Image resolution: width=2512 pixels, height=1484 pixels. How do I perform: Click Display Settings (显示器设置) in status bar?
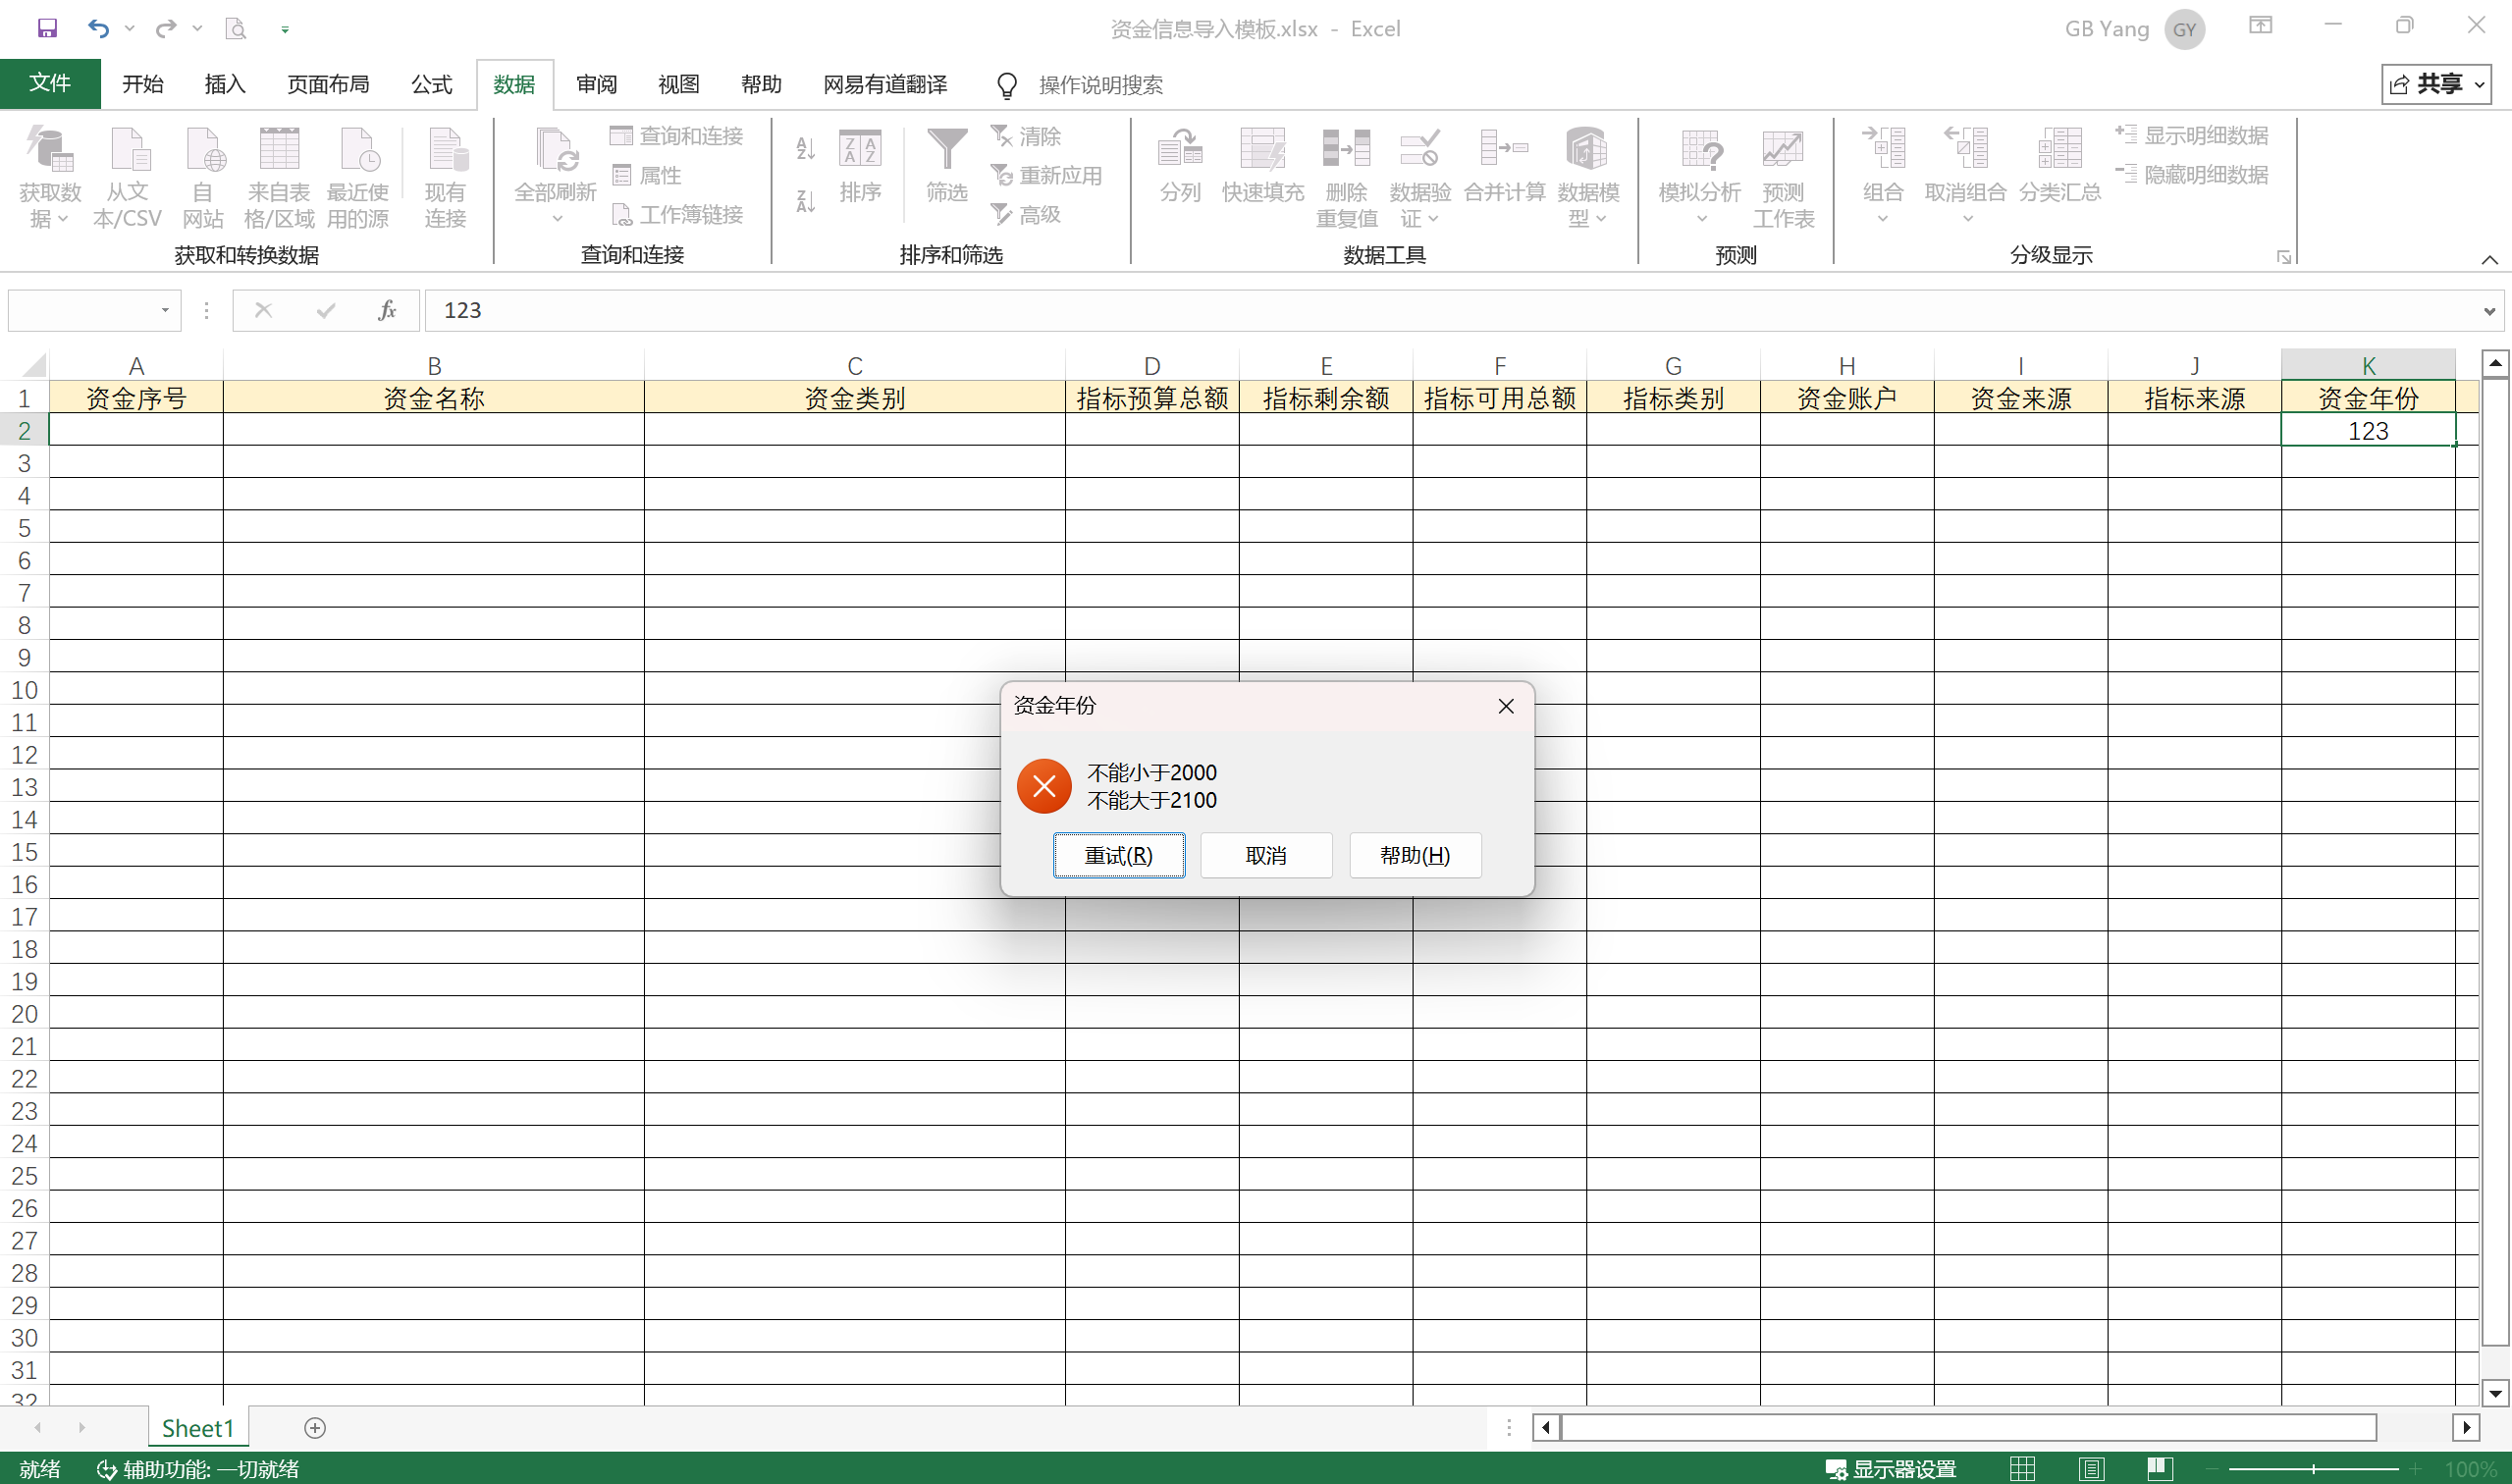point(1891,1468)
